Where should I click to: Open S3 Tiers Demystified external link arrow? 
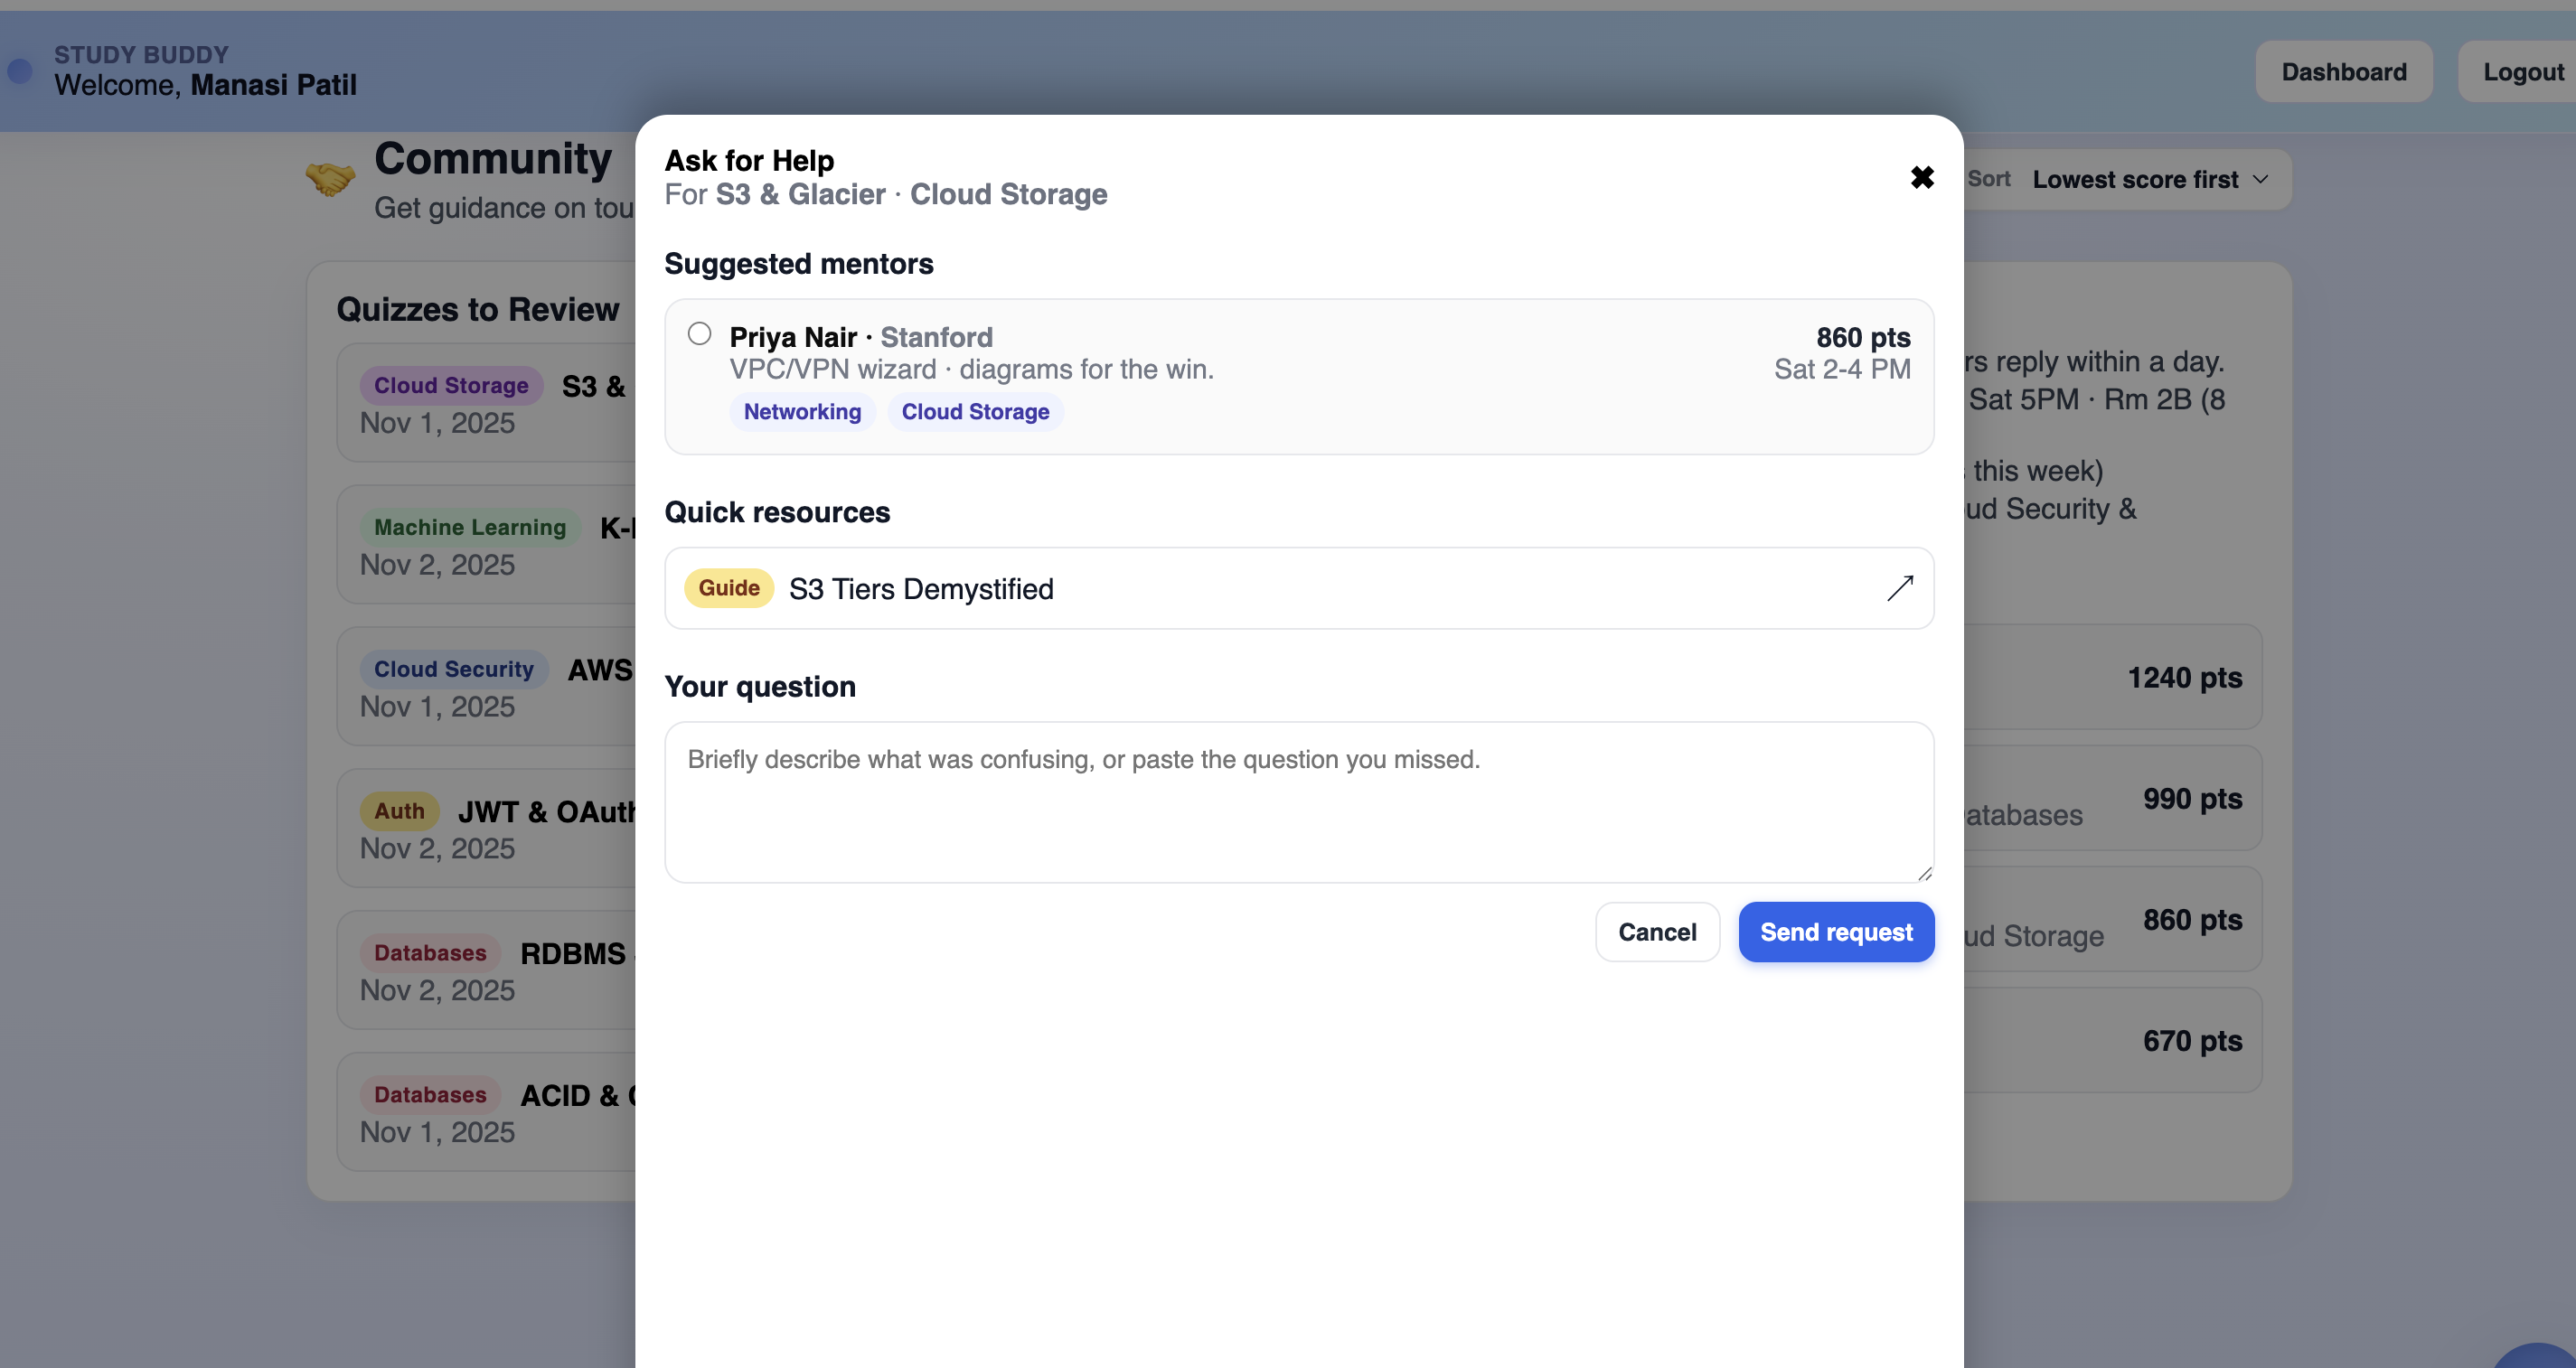pos(1899,588)
